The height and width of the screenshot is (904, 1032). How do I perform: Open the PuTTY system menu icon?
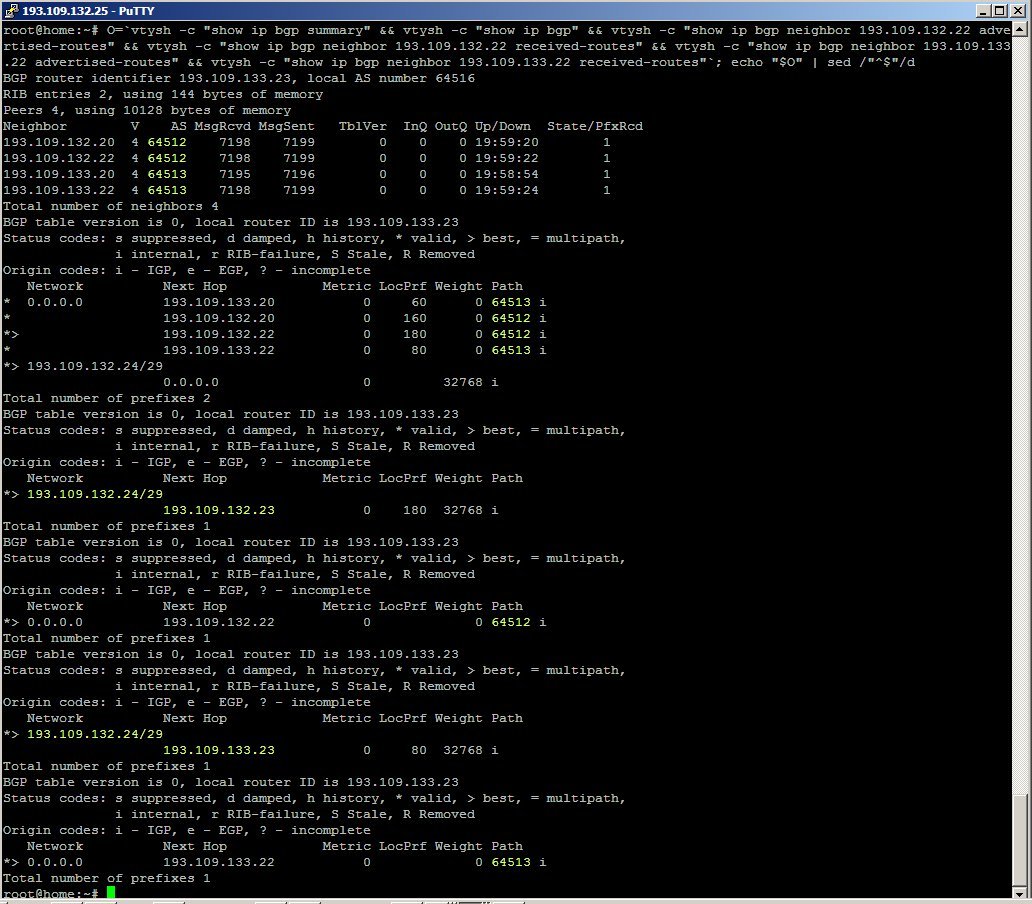pyautogui.click(x=10, y=11)
